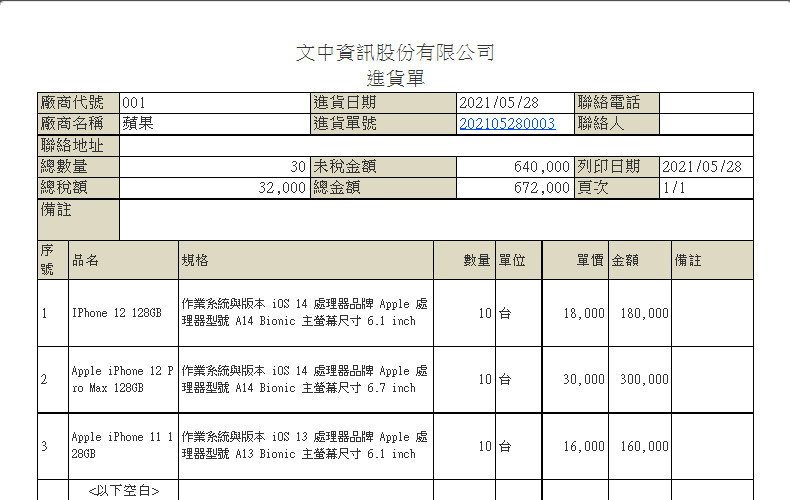Screen dimensions: 790x500
Task: Click the <以下空白> end marker
Action: pyautogui.click(x=124, y=491)
